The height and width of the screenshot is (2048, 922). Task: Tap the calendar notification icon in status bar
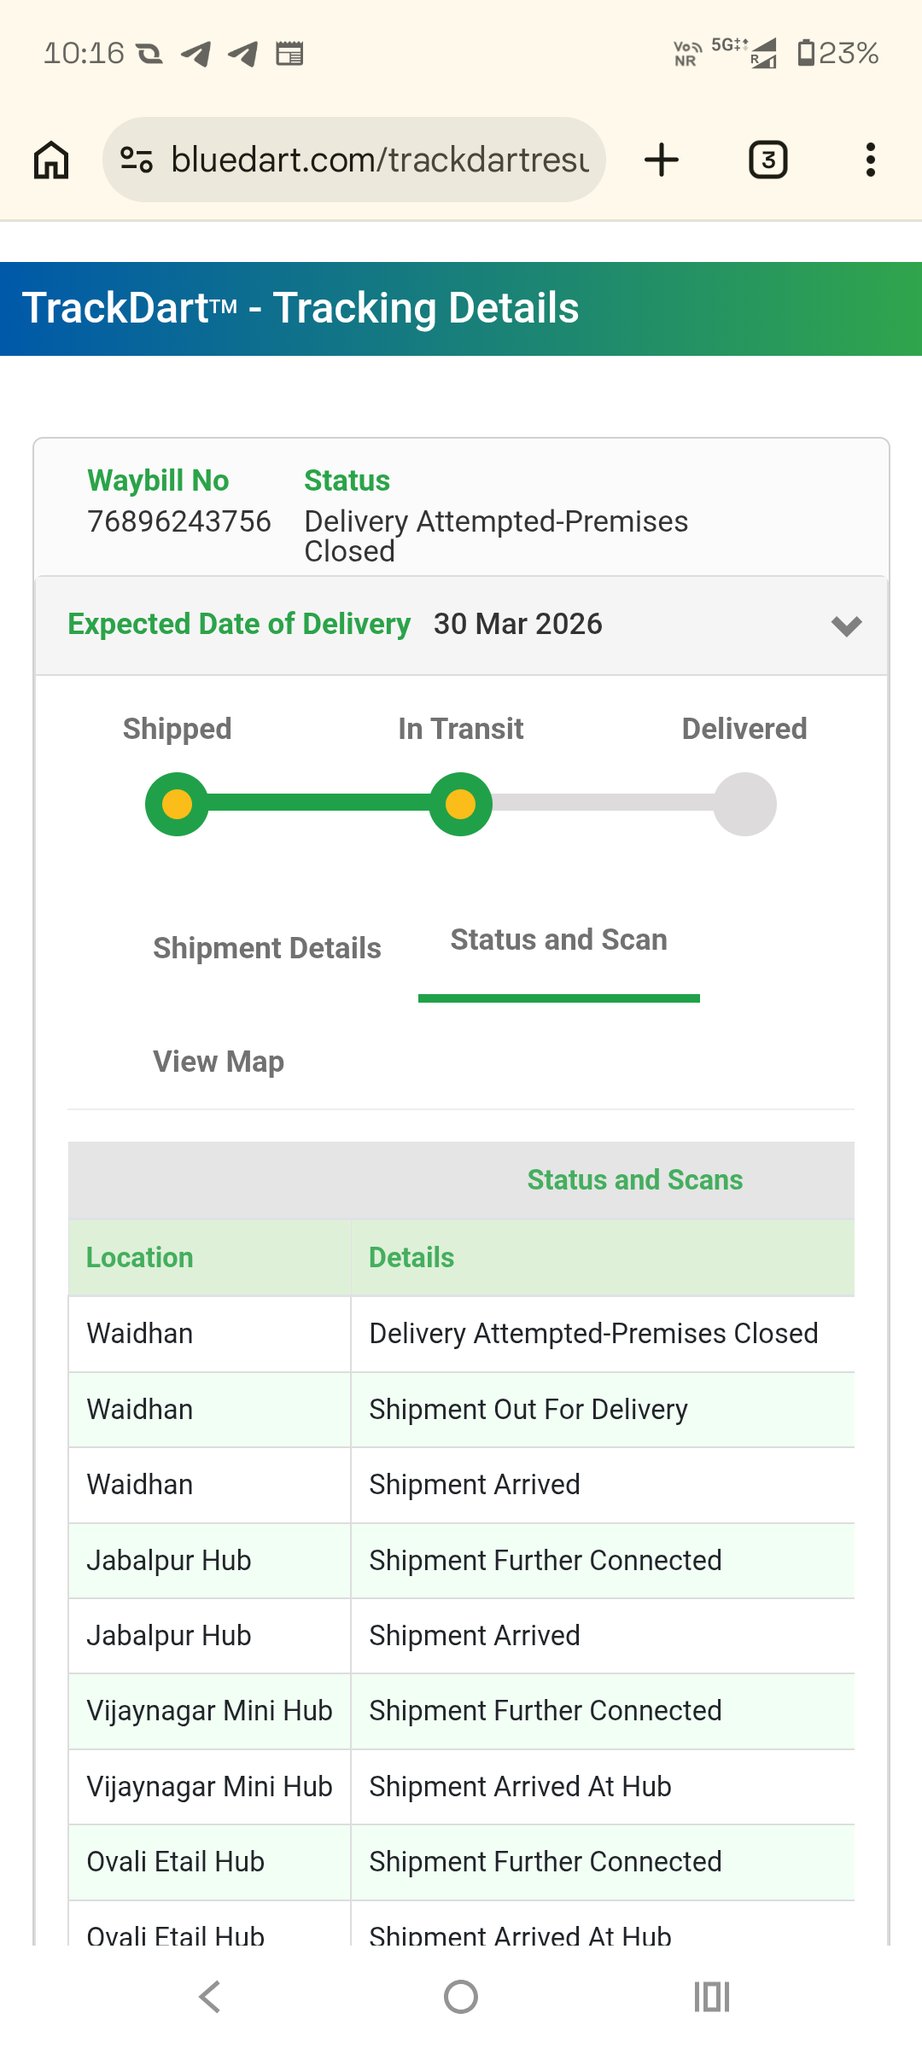tap(290, 53)
